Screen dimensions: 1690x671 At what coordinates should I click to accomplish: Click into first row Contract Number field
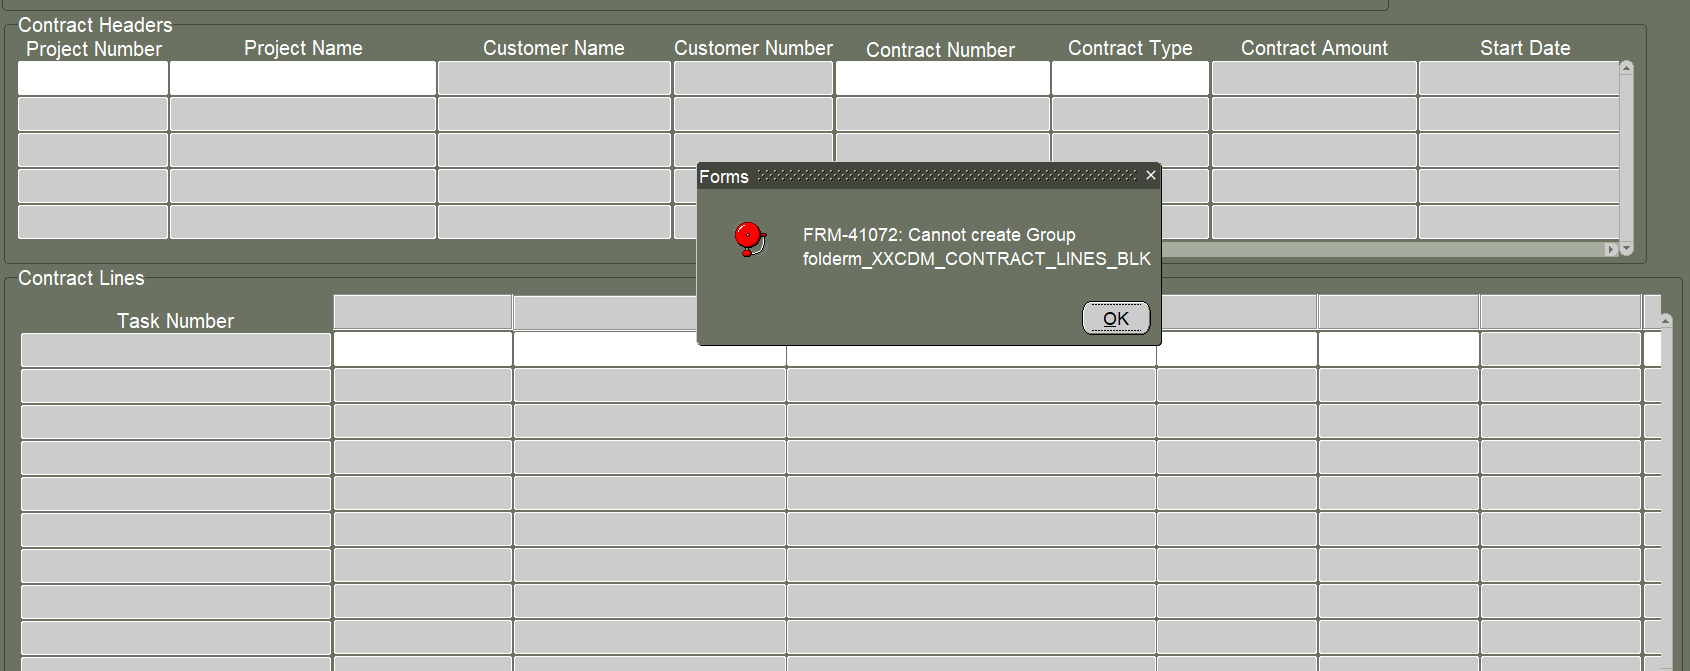pyautogui.click(x=941, y=79)
